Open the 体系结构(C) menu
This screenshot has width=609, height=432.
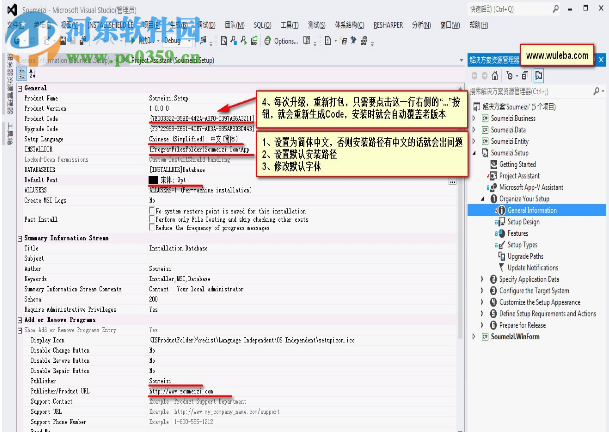coord(349,25)
